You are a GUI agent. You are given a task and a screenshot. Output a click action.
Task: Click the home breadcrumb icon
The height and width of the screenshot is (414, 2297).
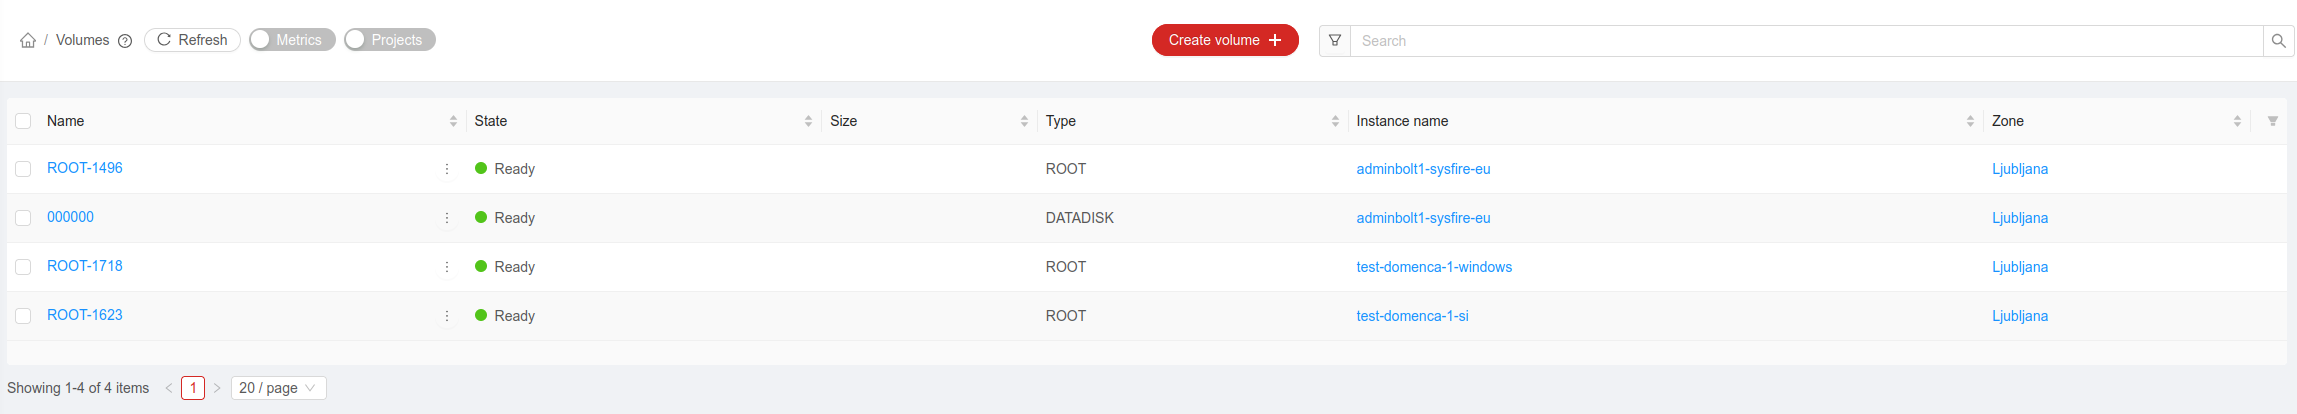click(x=28, y=41)
